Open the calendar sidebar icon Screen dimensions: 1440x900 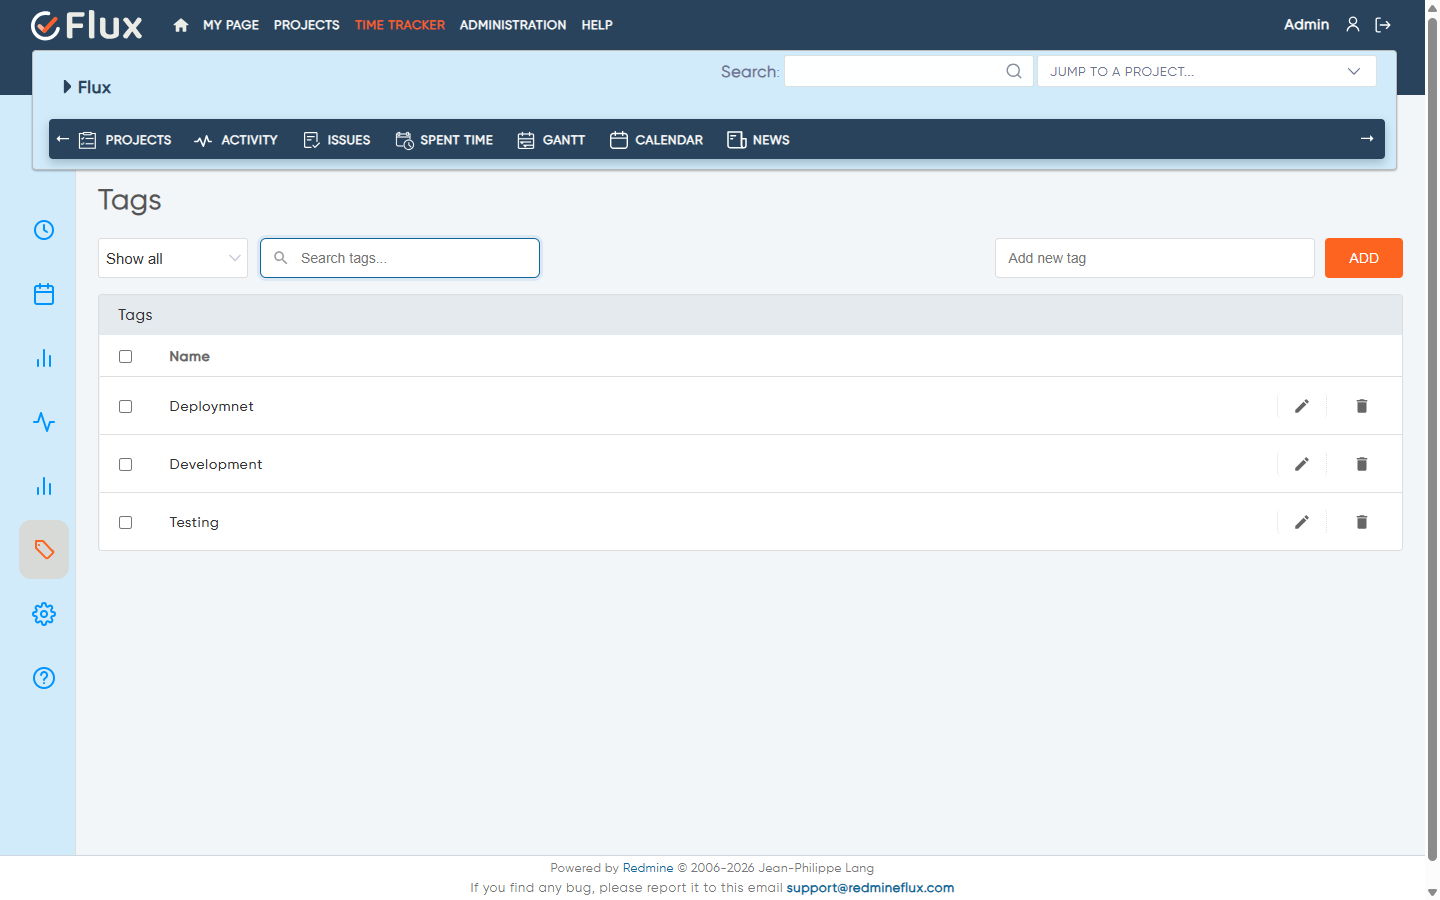point(44,294)
